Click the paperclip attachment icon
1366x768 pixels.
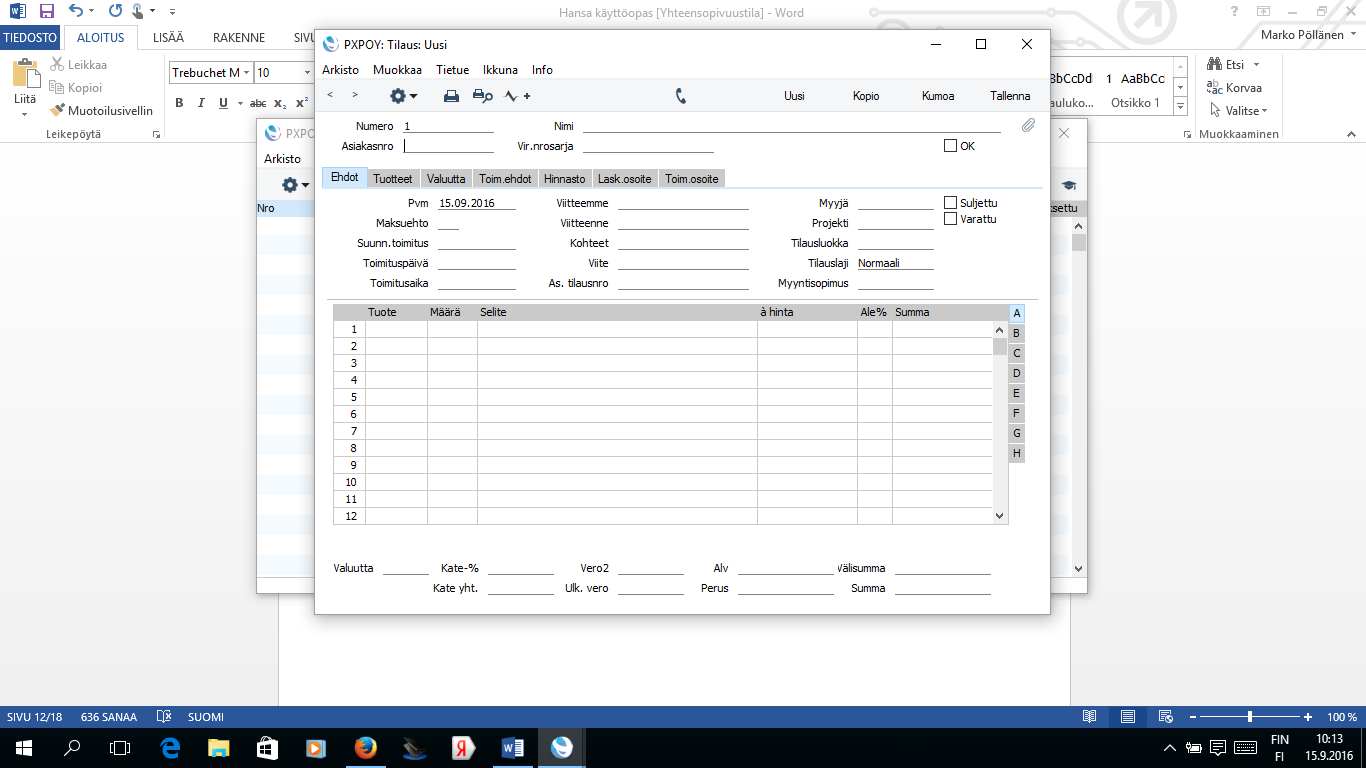tap(1028, 126)
